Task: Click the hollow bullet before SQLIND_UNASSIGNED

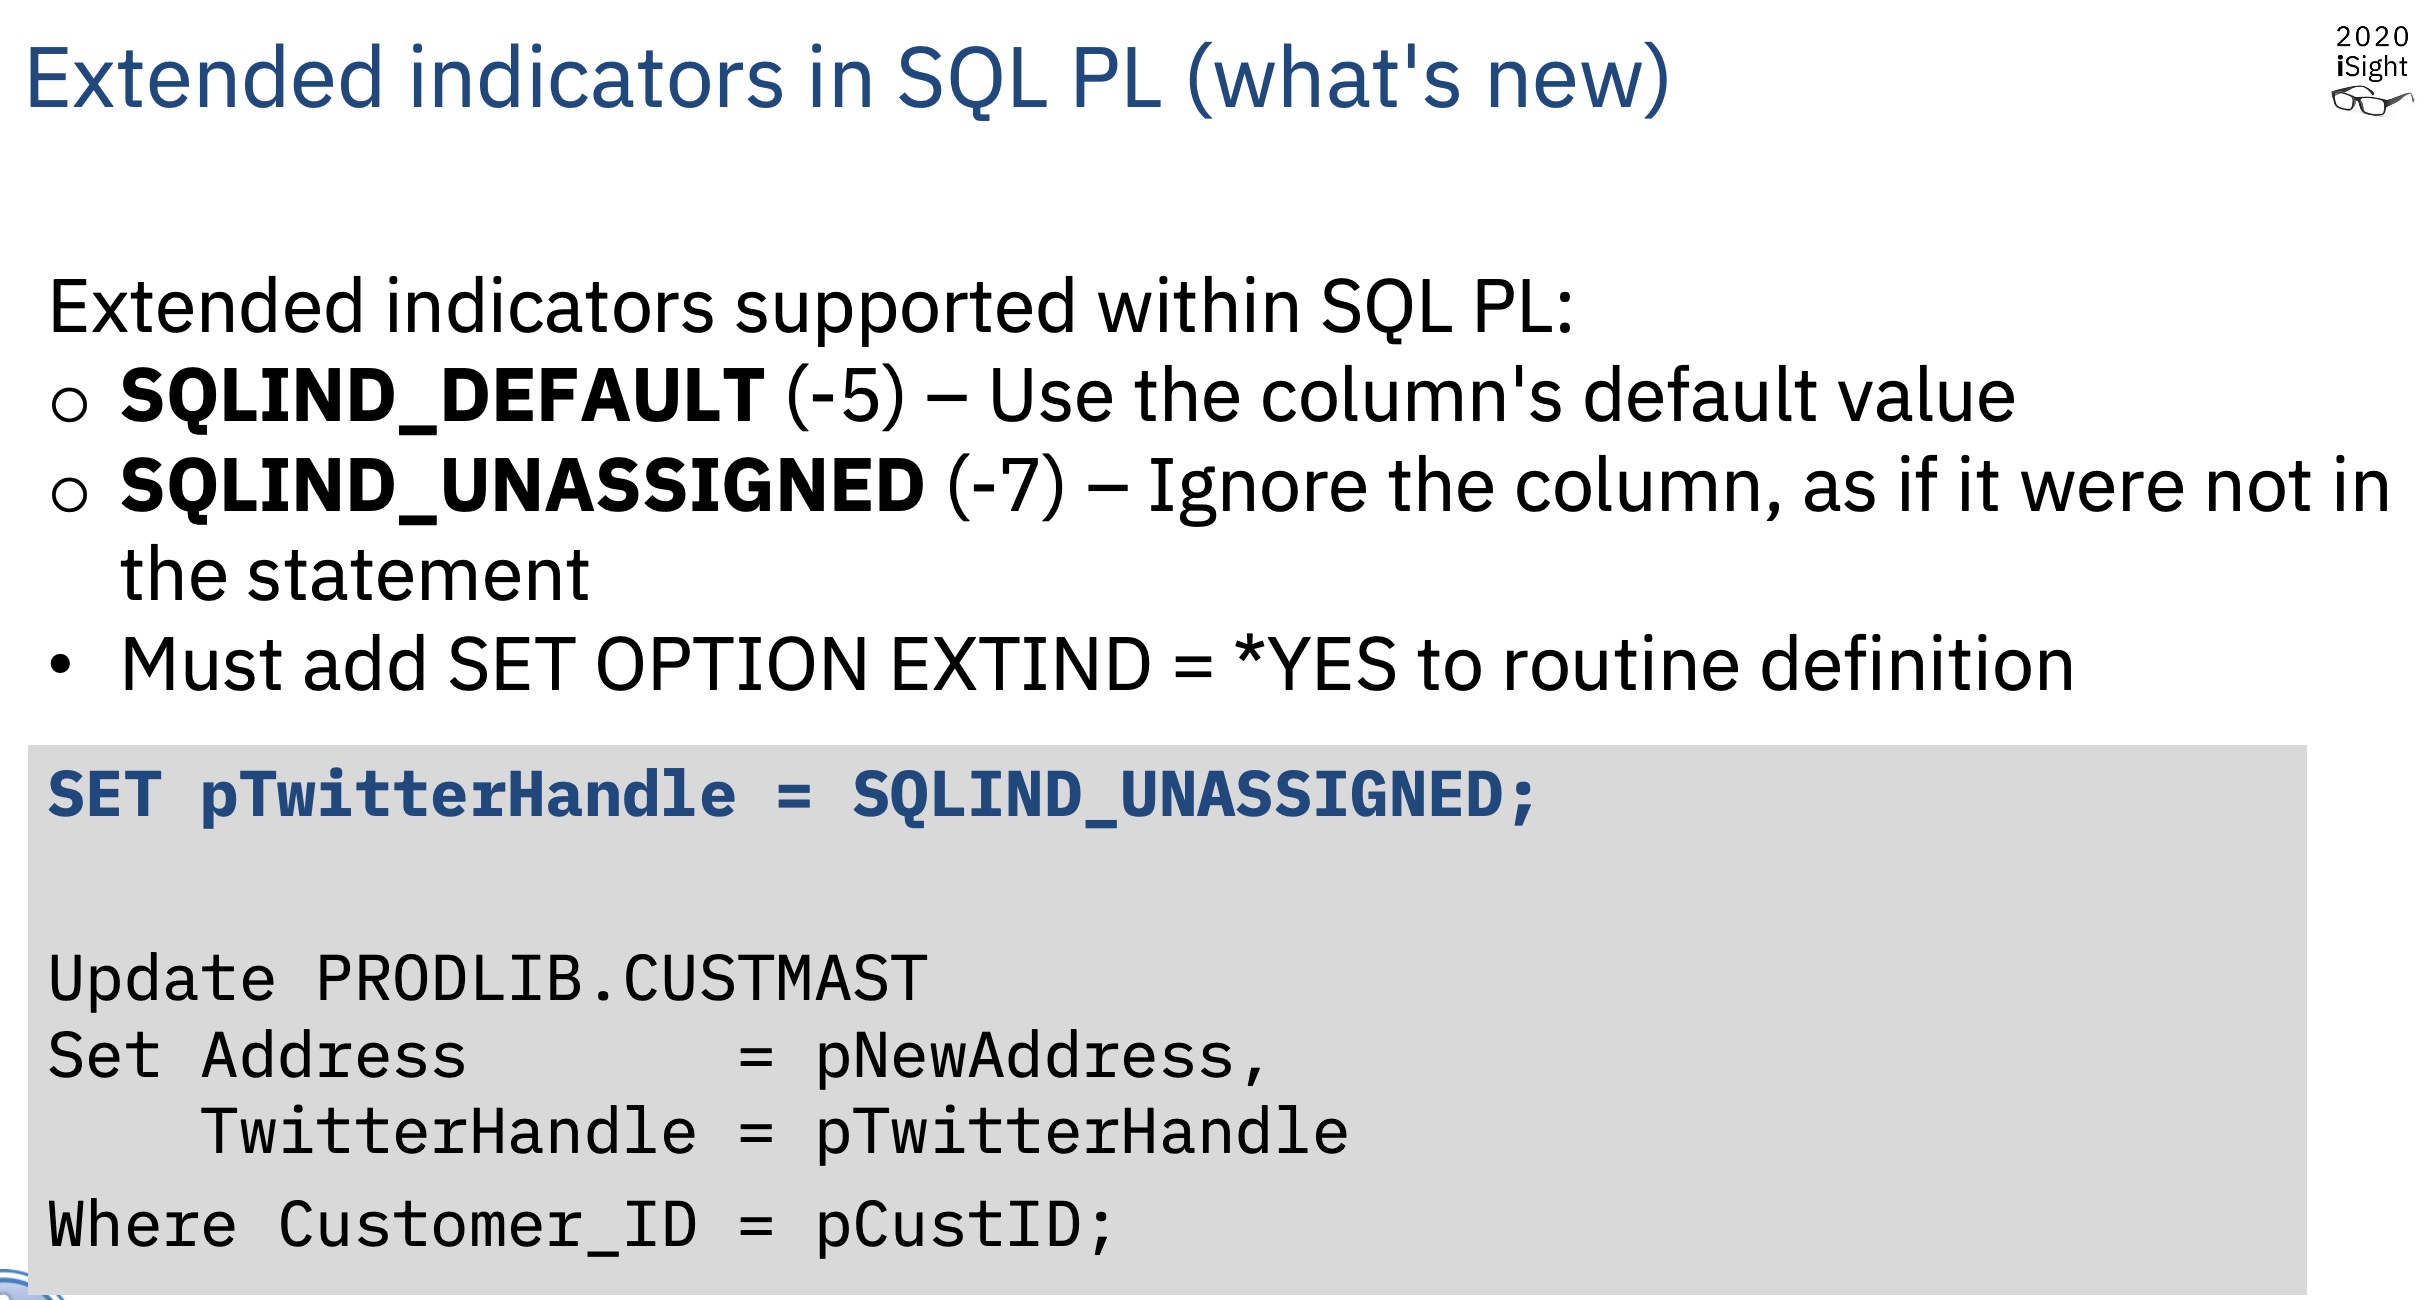Action: pyautogui.click(x=69, y=494)
